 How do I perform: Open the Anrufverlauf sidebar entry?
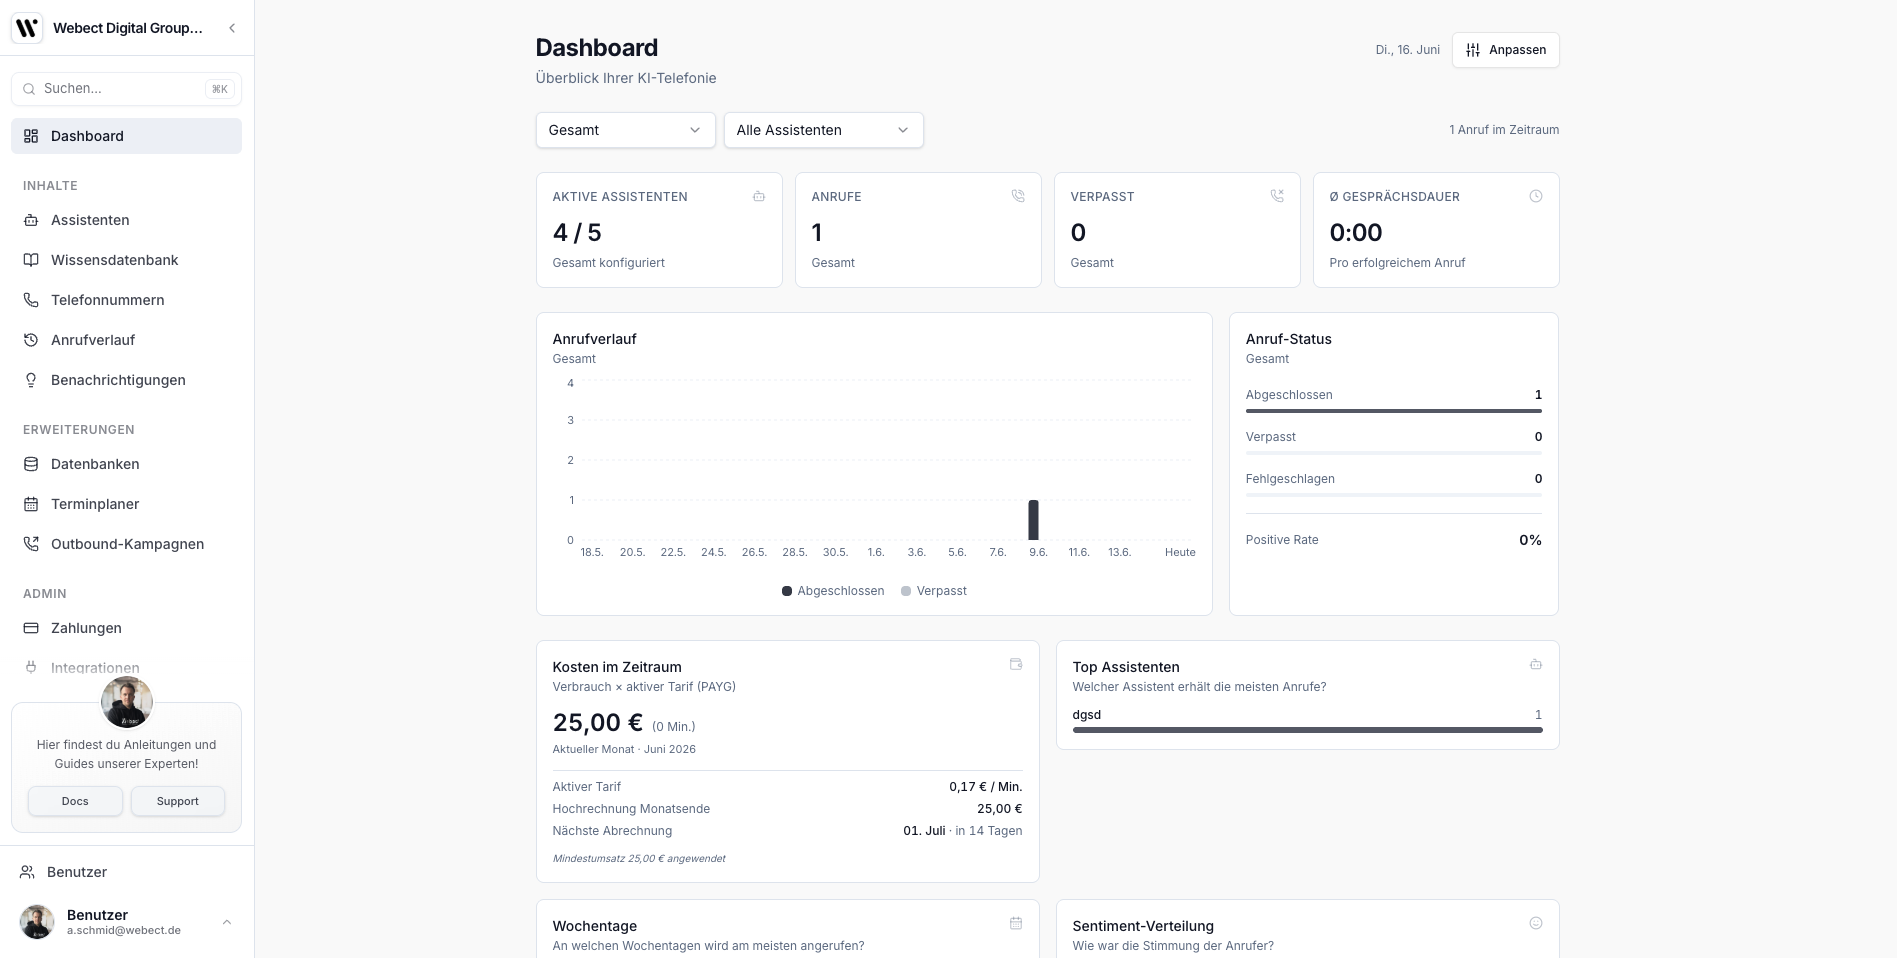click(x=126, y=340)
